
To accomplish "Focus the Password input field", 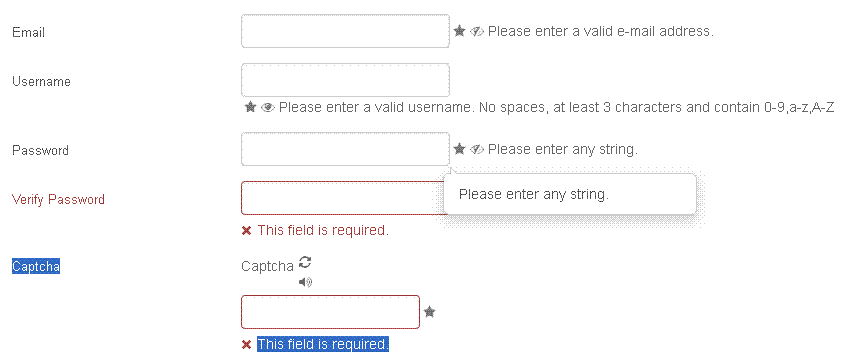I will pos(345,149).
